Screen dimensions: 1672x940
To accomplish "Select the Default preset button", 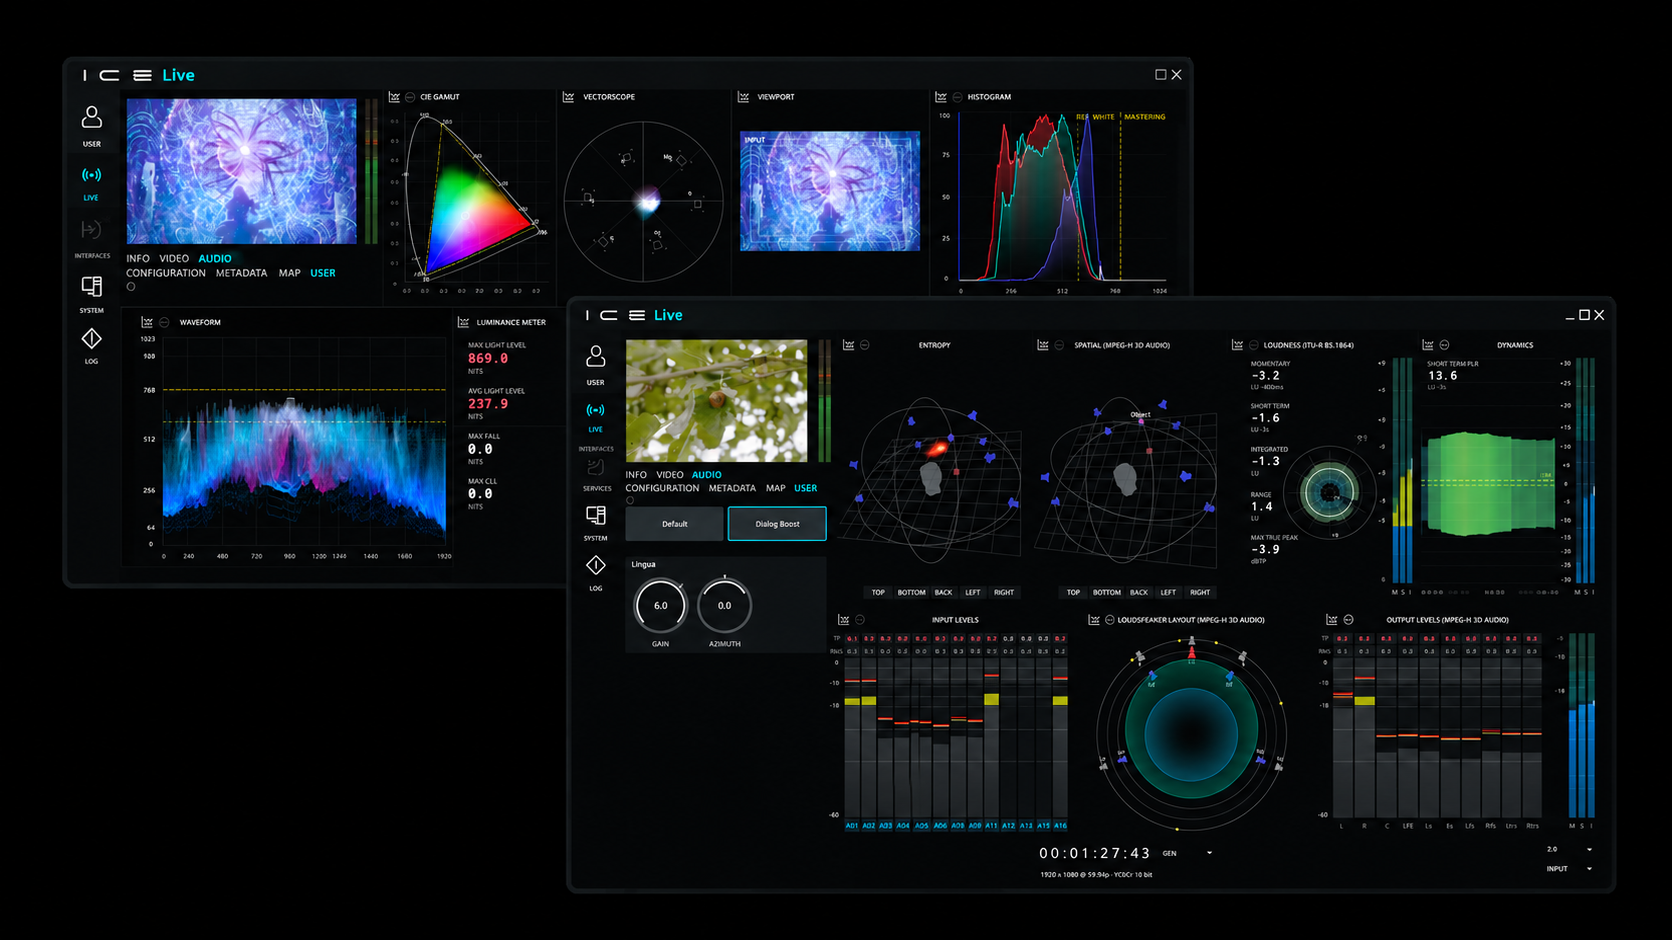I will pyautogui.click(x=675, y=524).
